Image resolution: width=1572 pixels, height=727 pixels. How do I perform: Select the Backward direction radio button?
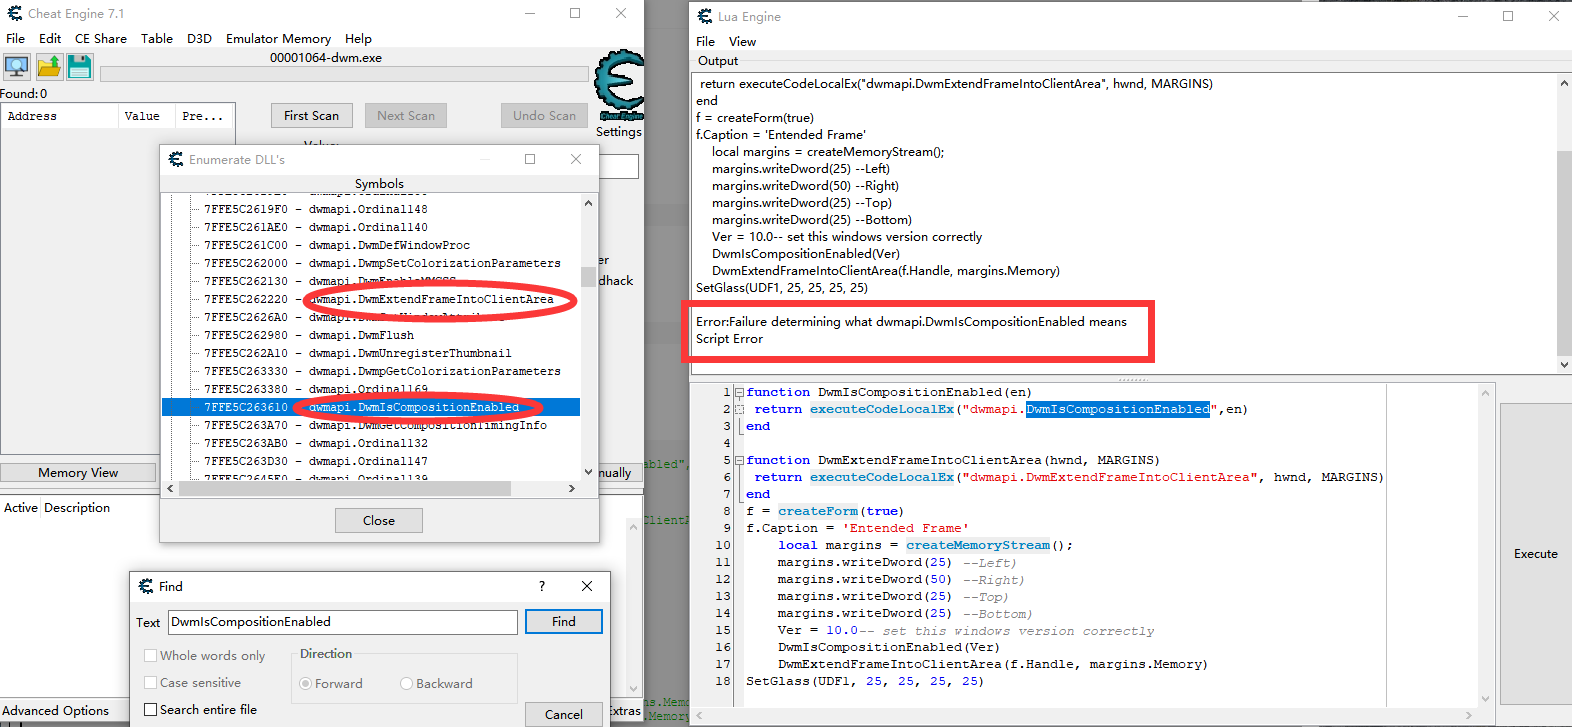click(406, 683)
